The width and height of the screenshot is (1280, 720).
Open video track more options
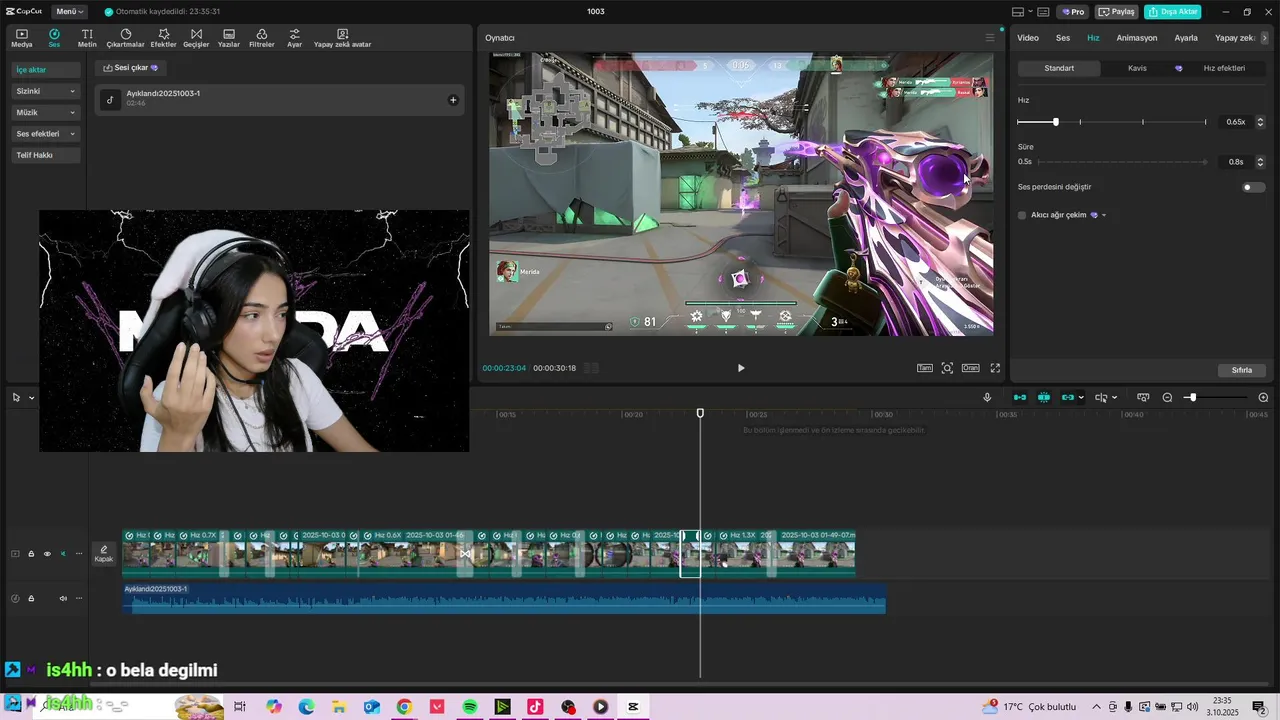[x=79, y=554]
